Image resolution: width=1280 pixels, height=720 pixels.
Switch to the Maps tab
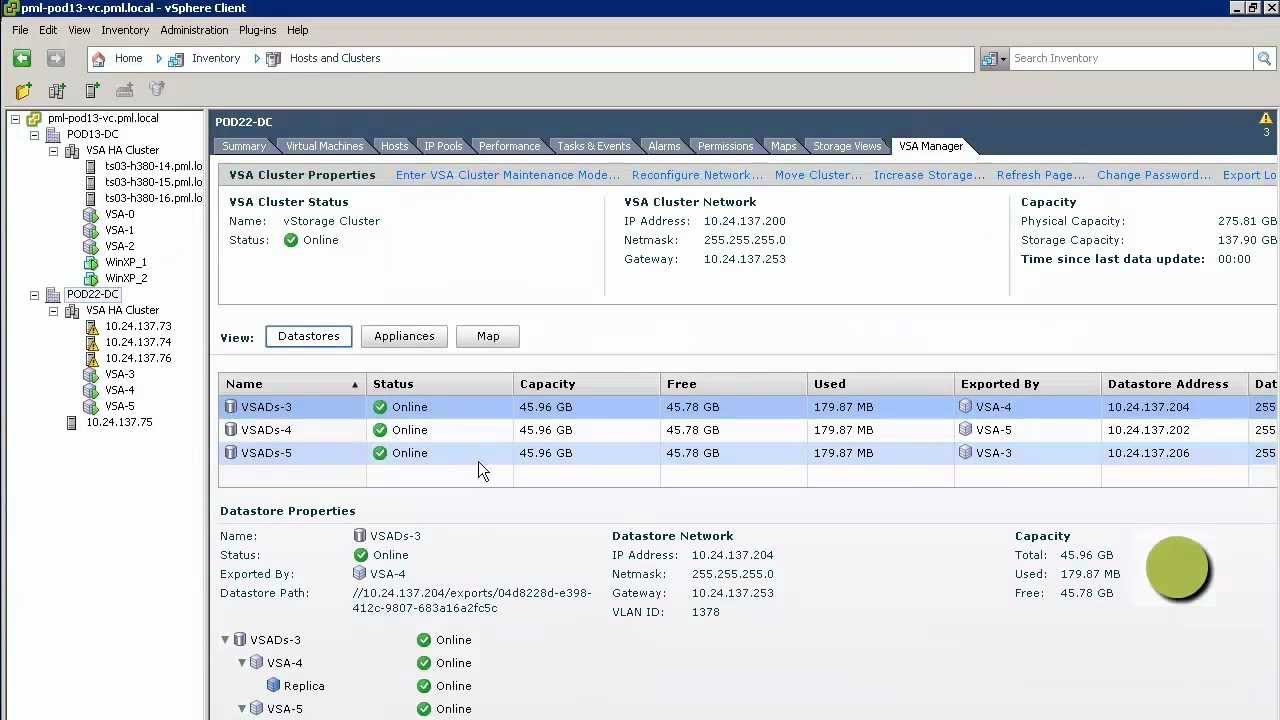coord(783,146)
